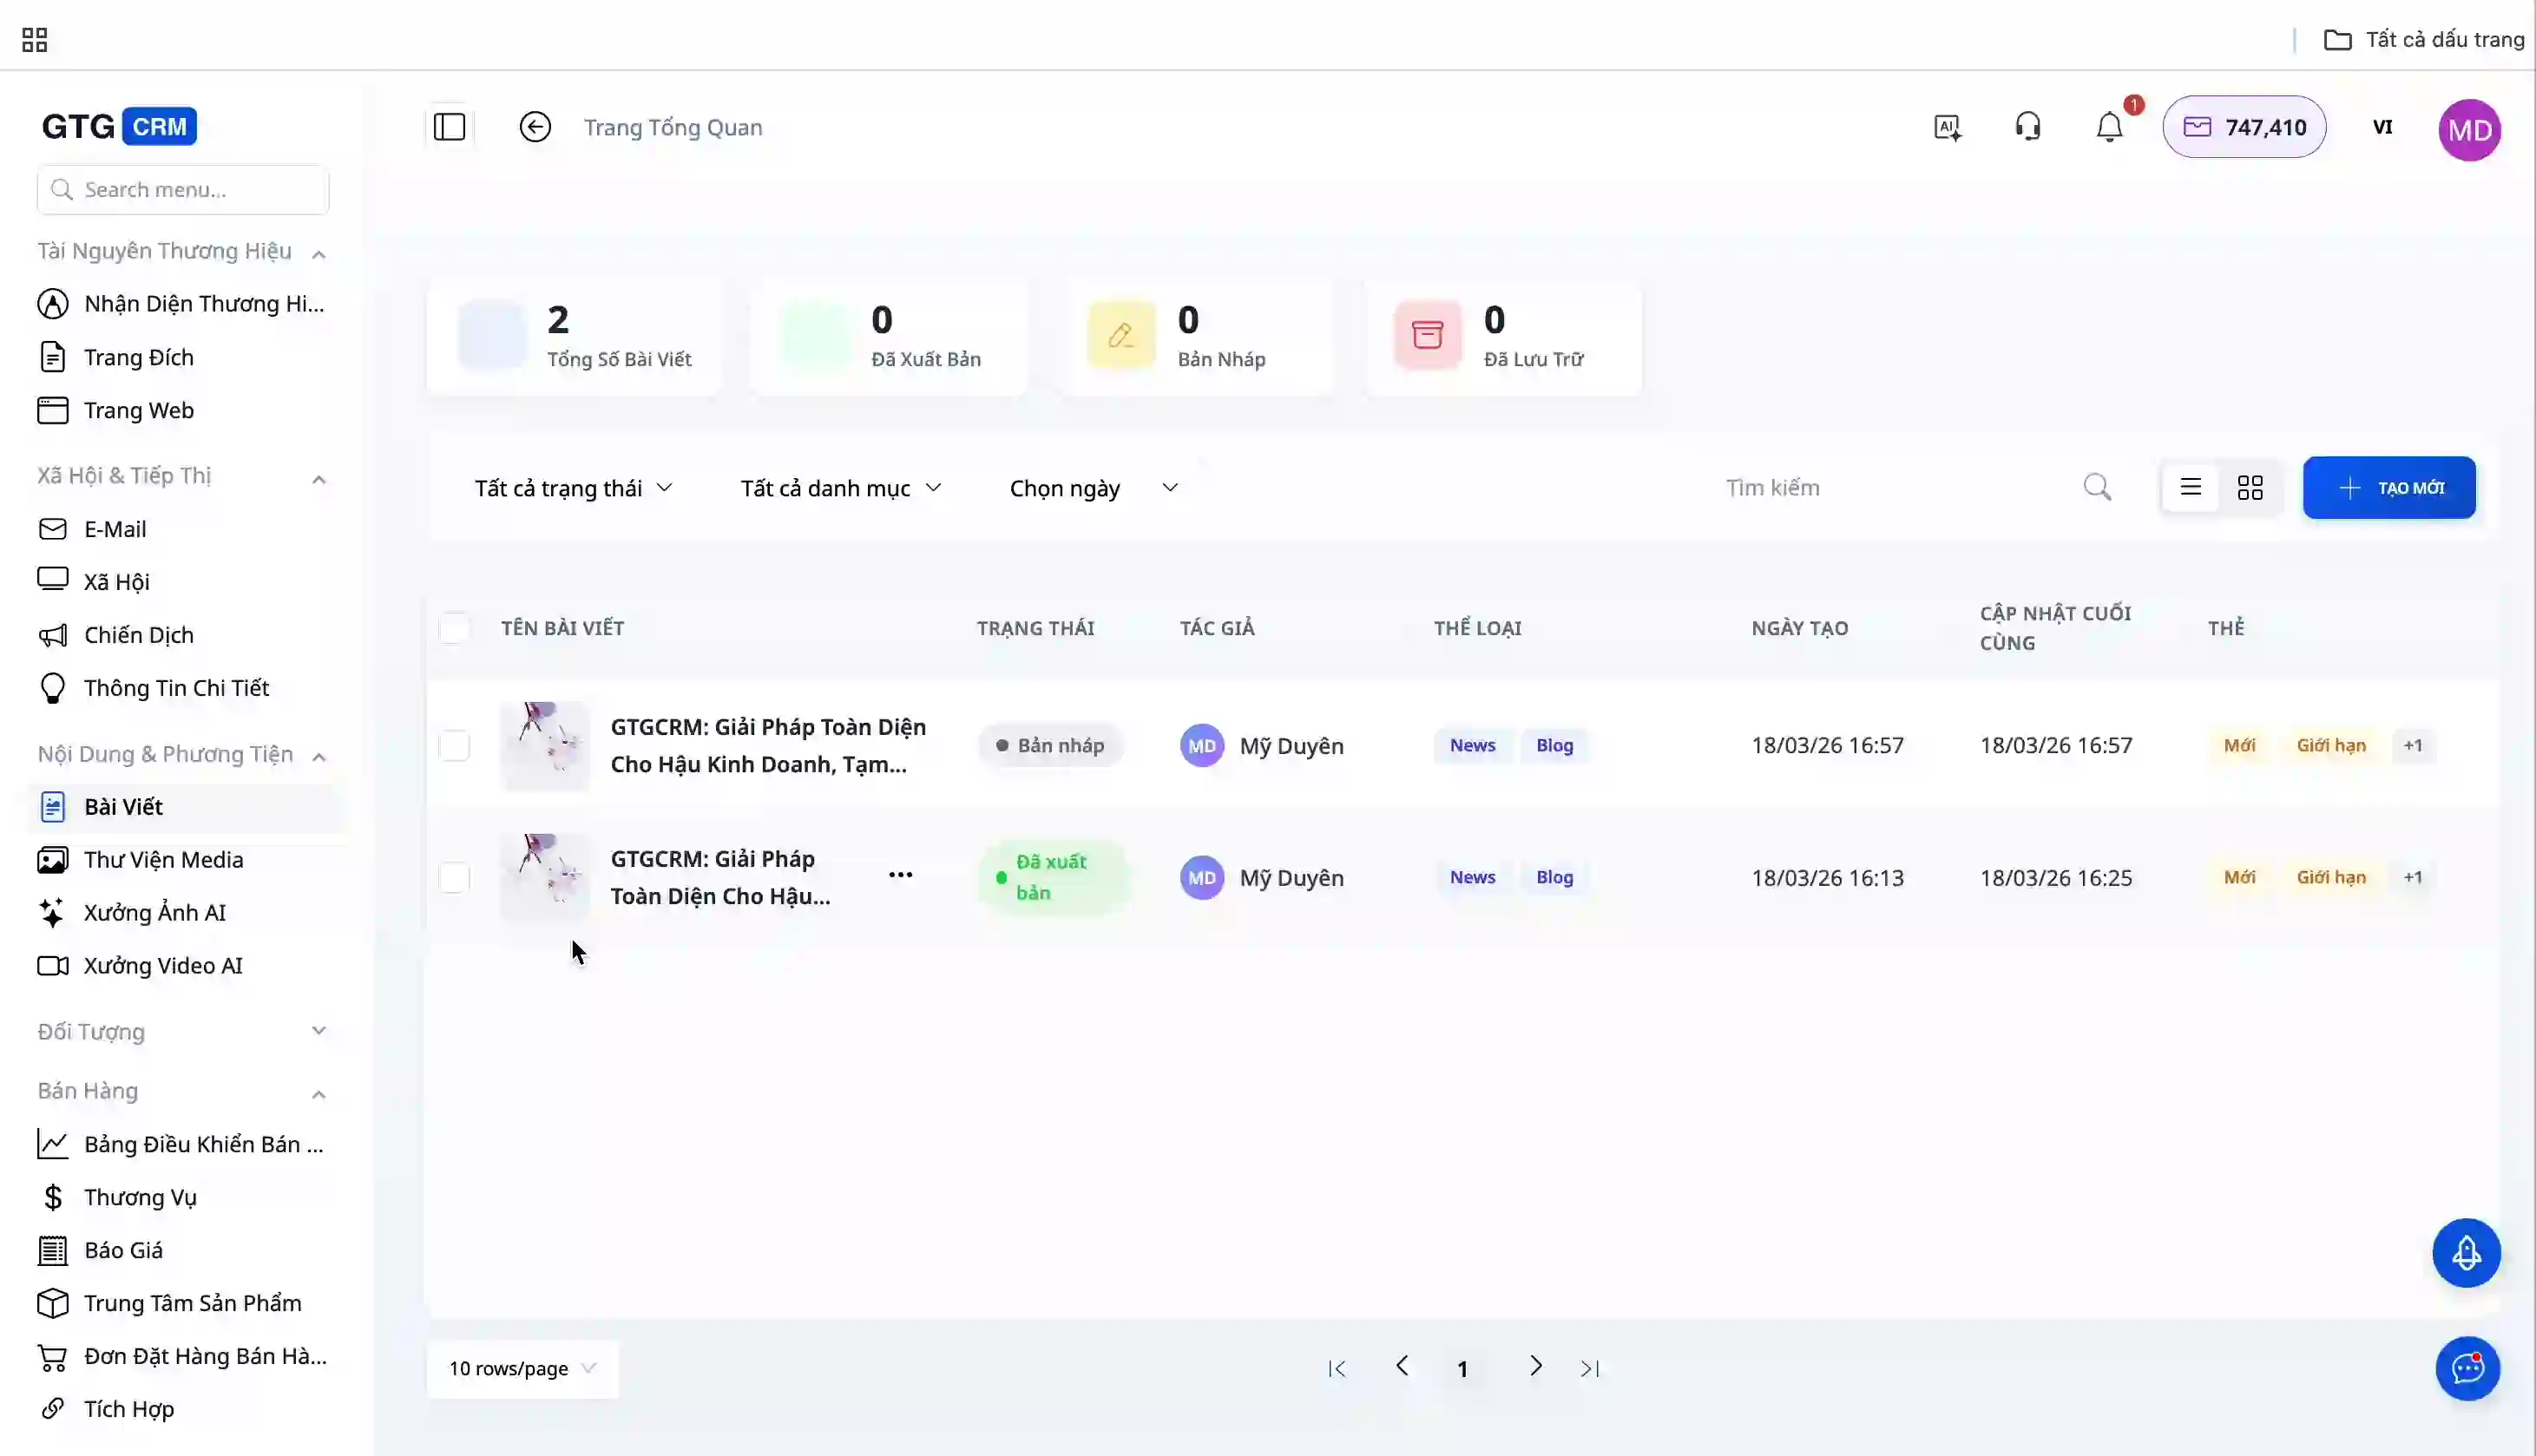The image size is (2536, 1456).
Task: Click the search magnifier icon
Action: [x=2097, y=487]
